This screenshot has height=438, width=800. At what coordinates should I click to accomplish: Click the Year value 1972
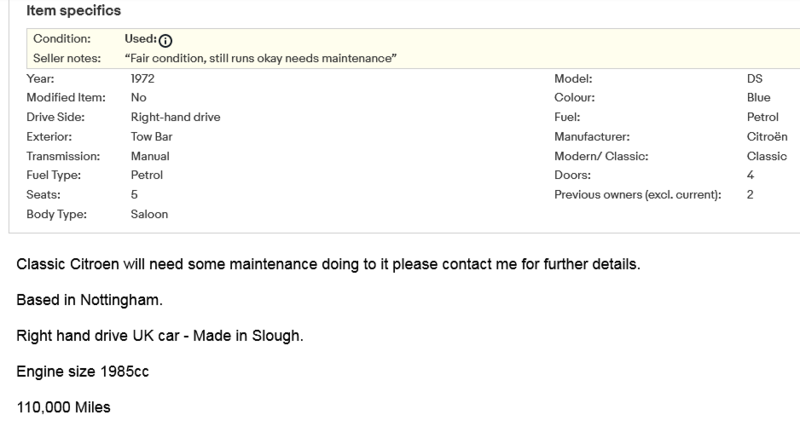coord(143,78)
